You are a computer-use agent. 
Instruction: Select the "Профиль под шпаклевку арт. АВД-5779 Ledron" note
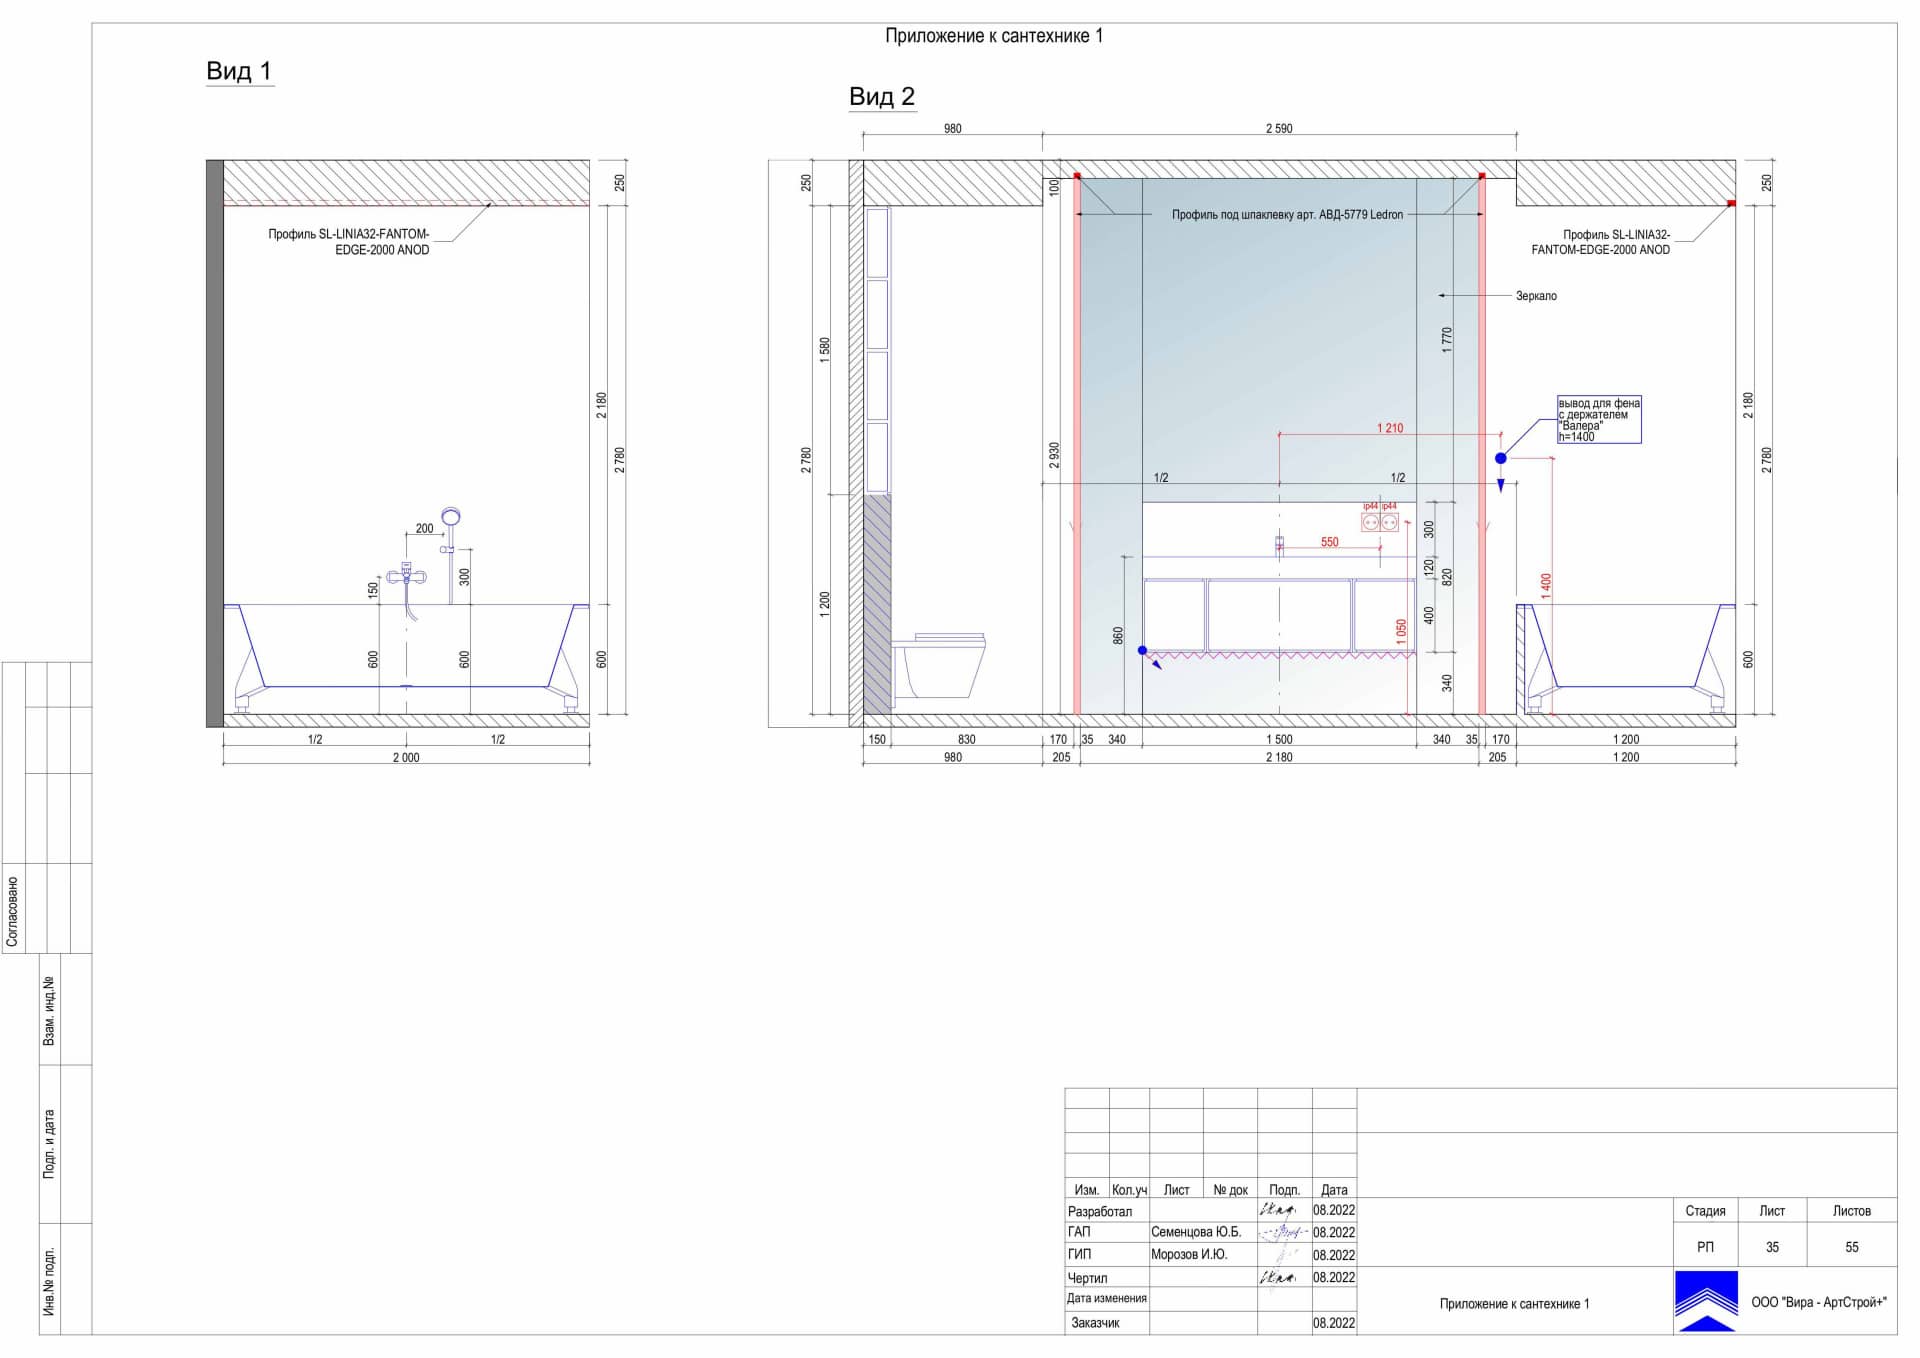tap(1287, 215)
